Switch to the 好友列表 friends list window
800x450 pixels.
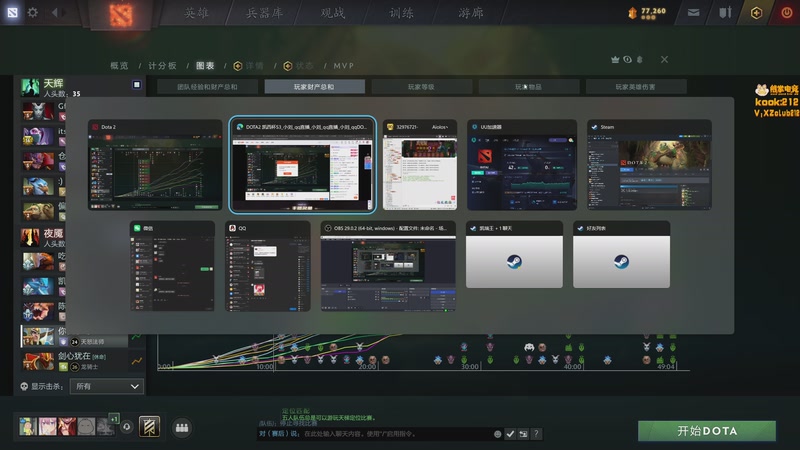tap(621, 254)
